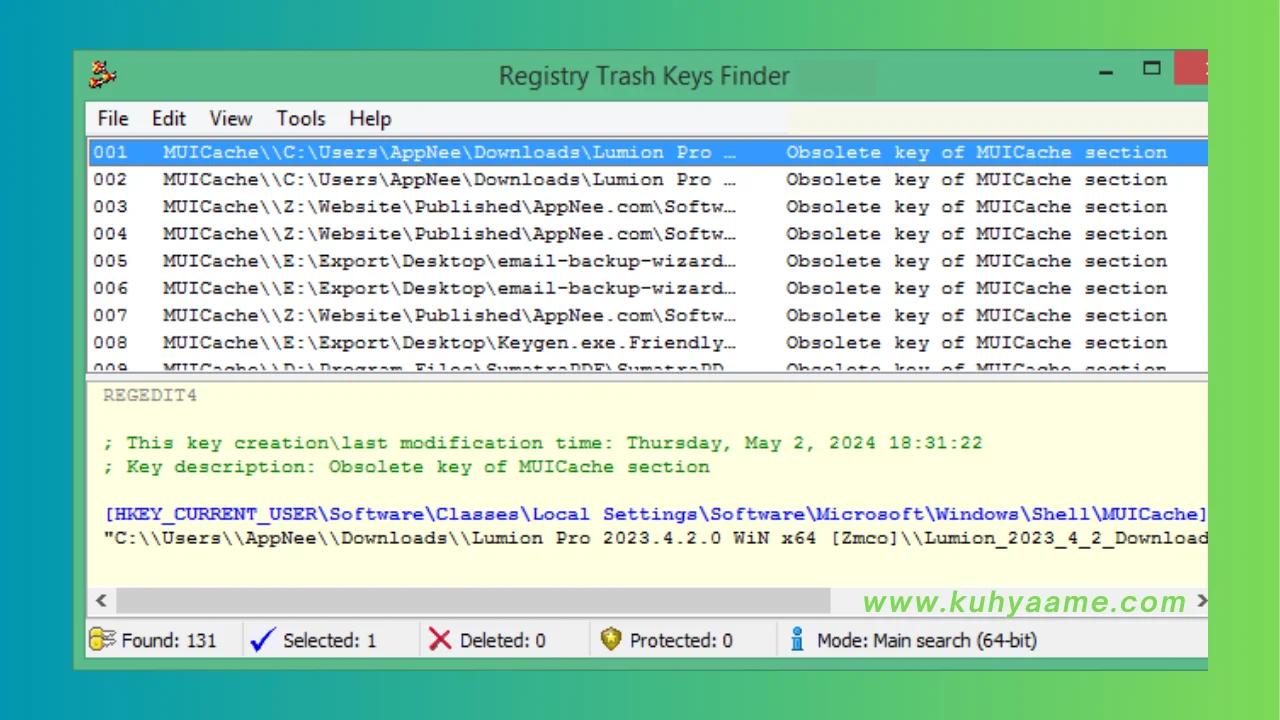The image size is (1280, 720).
Task: Click the description cell of row 006
Action: click(976, 288)
